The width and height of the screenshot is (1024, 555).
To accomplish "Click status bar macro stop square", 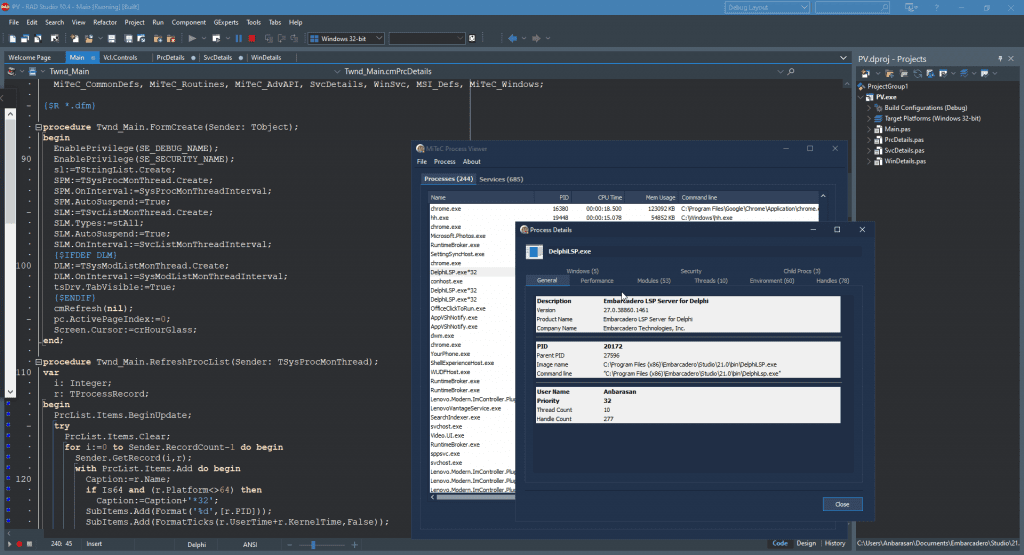I will pos(29,544).
